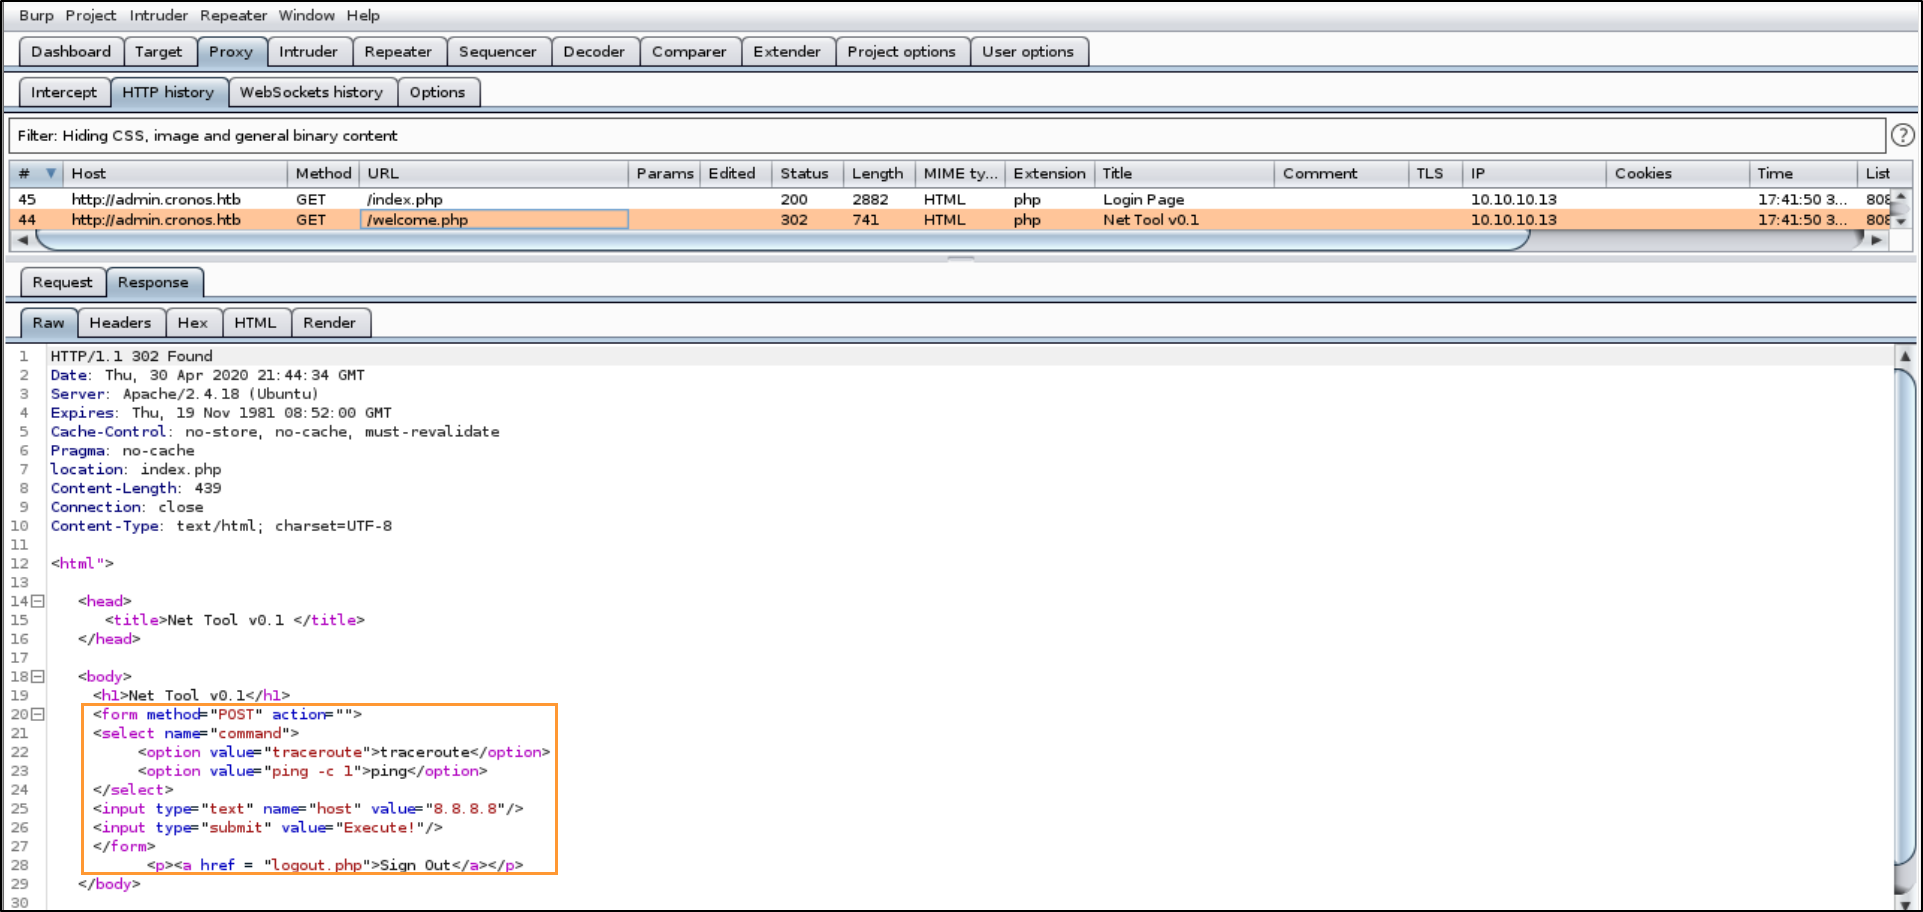Screen dimensions: 1923x912
Task: Open the Project menu
Action: (x=91, y=15)
